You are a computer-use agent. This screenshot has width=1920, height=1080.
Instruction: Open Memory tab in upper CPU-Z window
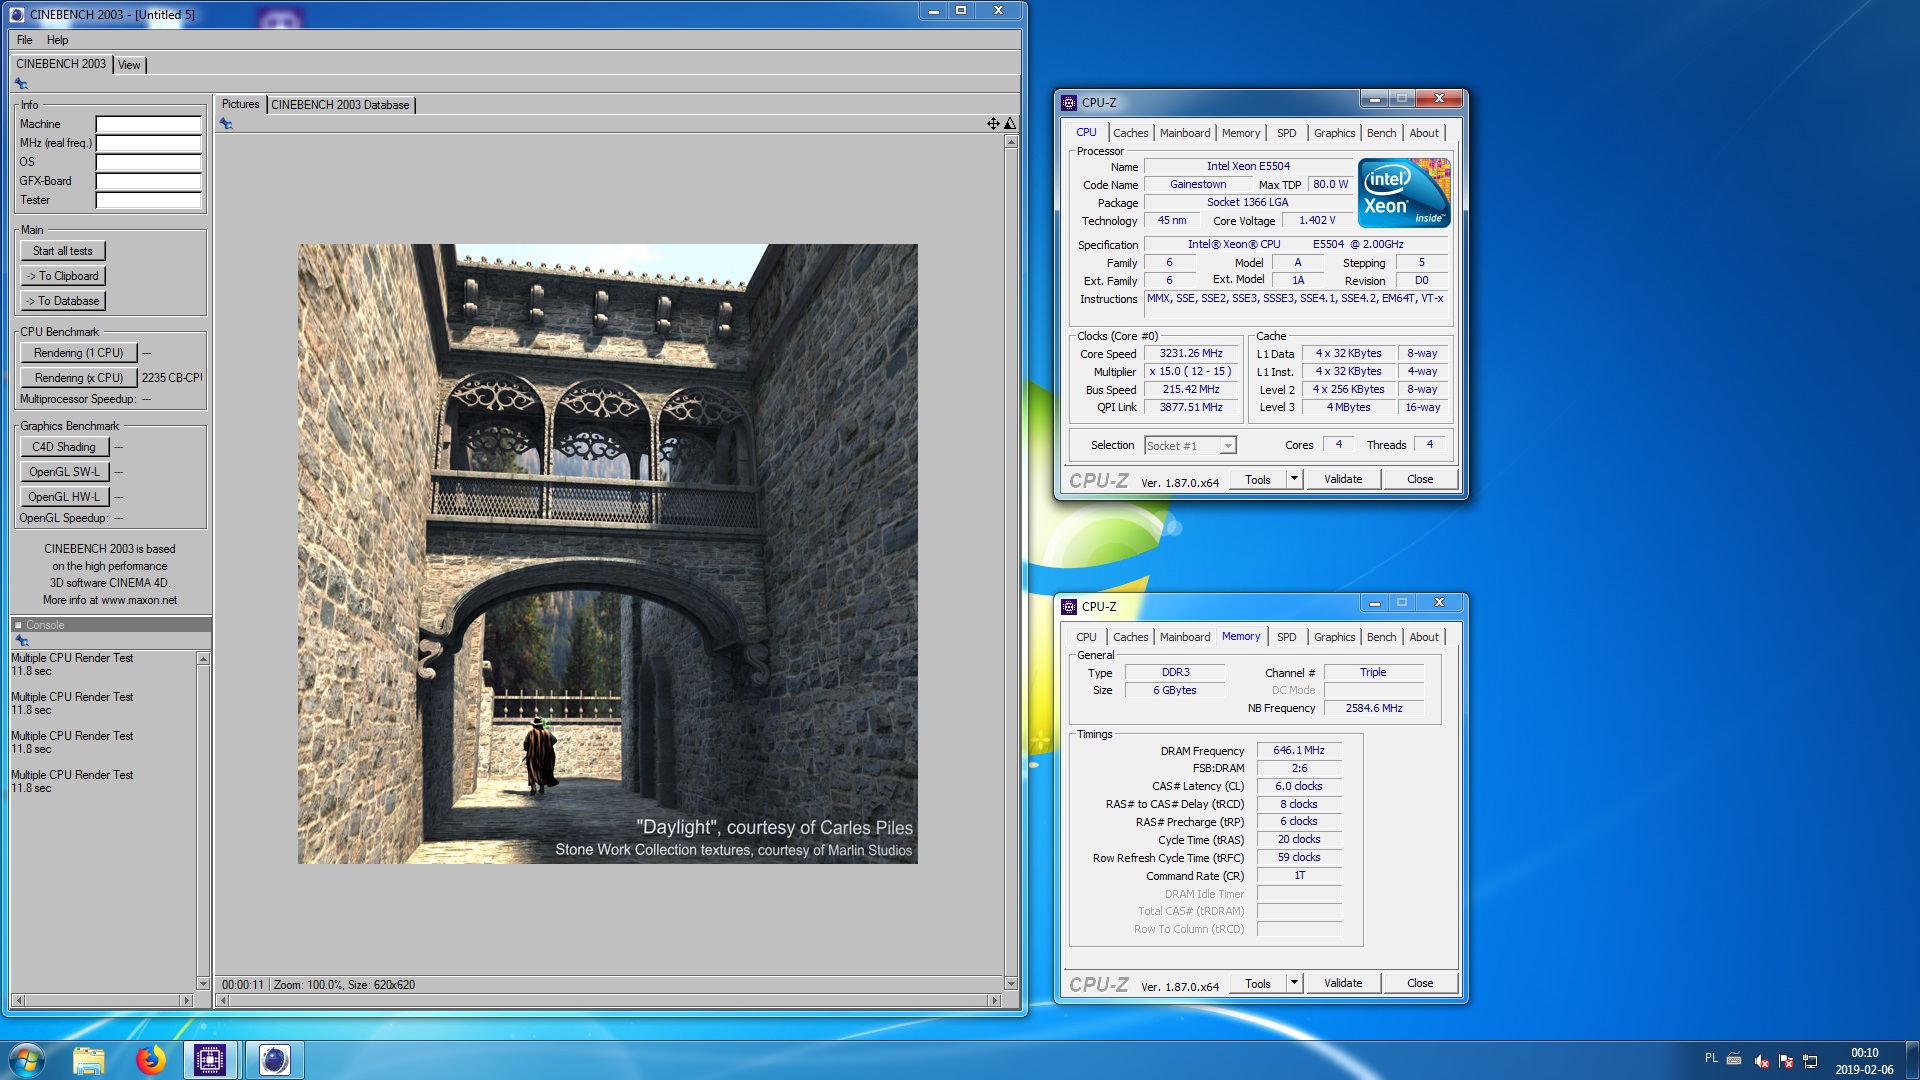[x=1241, y=133]
